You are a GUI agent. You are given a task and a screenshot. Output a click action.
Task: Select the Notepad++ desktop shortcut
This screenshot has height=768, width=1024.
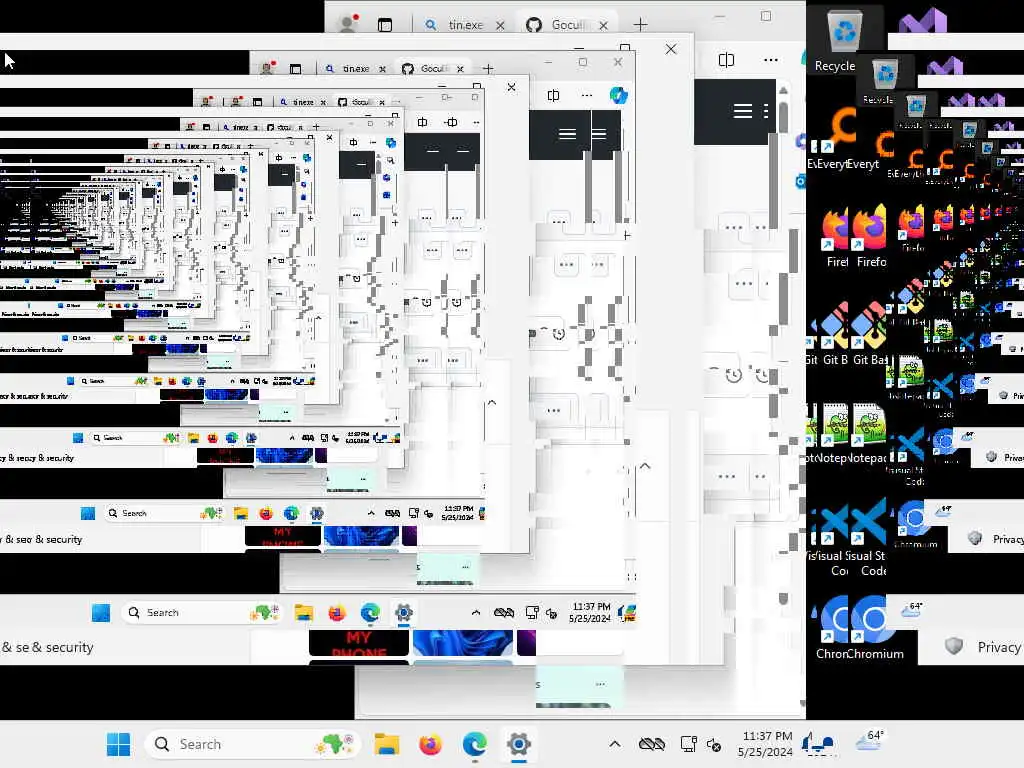coord(871,432)
